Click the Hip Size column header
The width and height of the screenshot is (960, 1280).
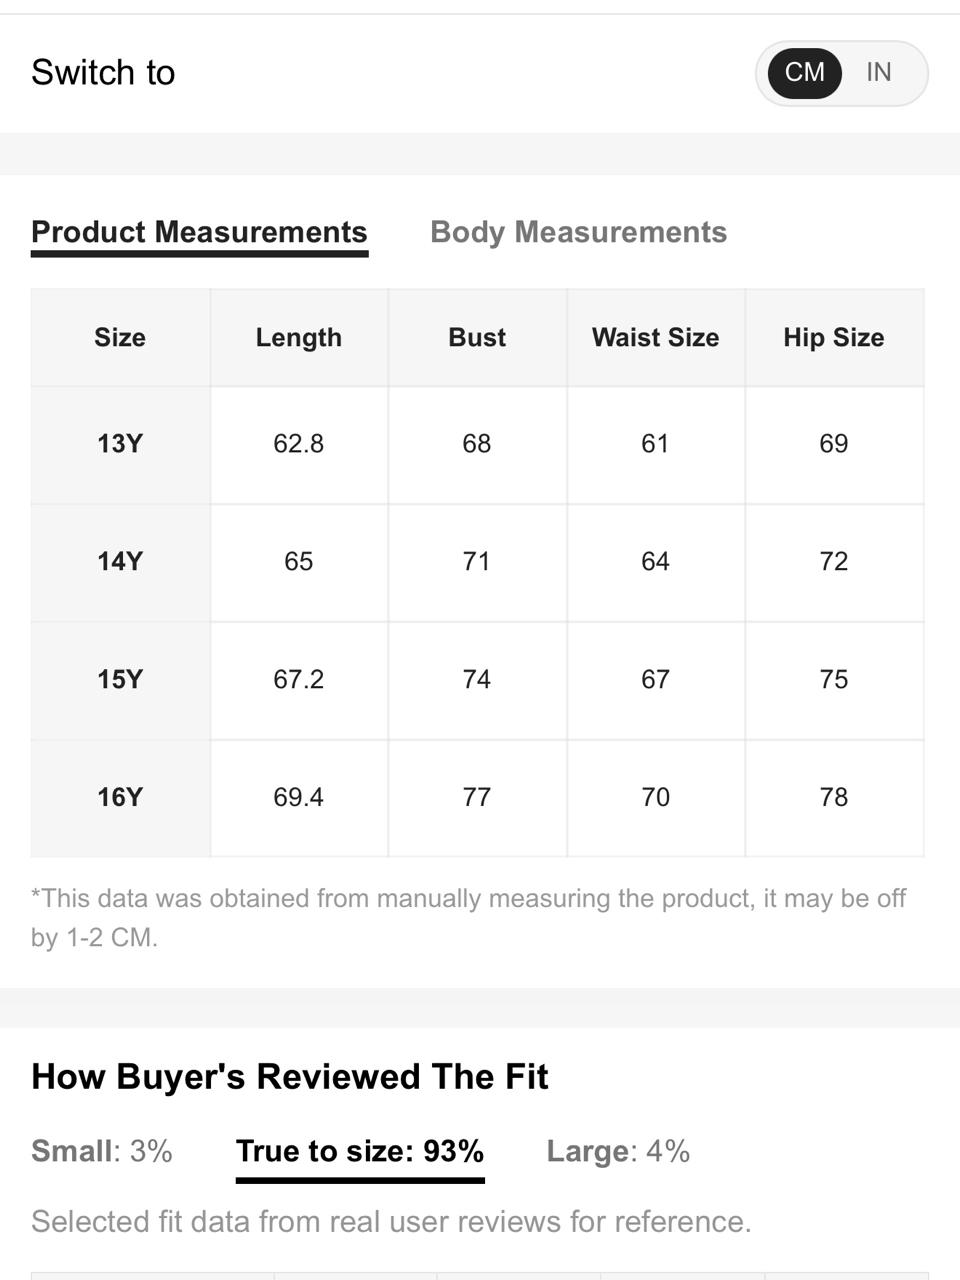coord(834,338)
